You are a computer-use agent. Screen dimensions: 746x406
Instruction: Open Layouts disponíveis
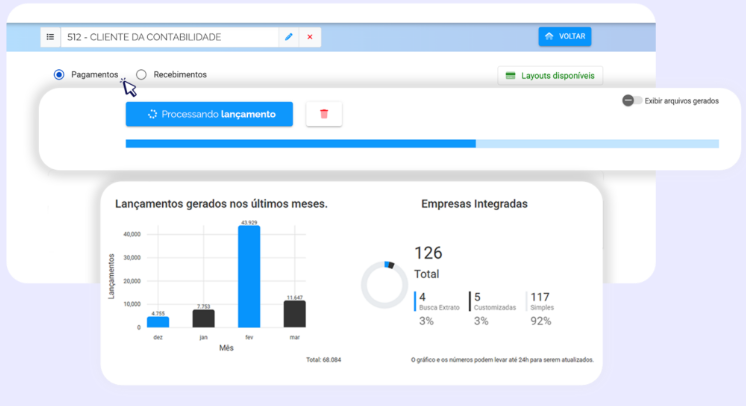pyautogui.click(x=550, y=75)
